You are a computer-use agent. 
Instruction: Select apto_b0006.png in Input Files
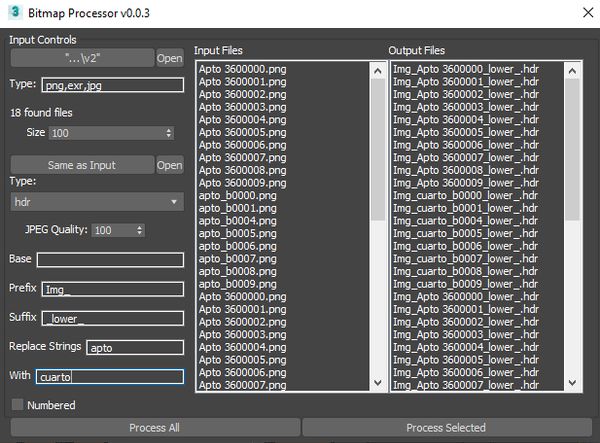tap(237, 246)
